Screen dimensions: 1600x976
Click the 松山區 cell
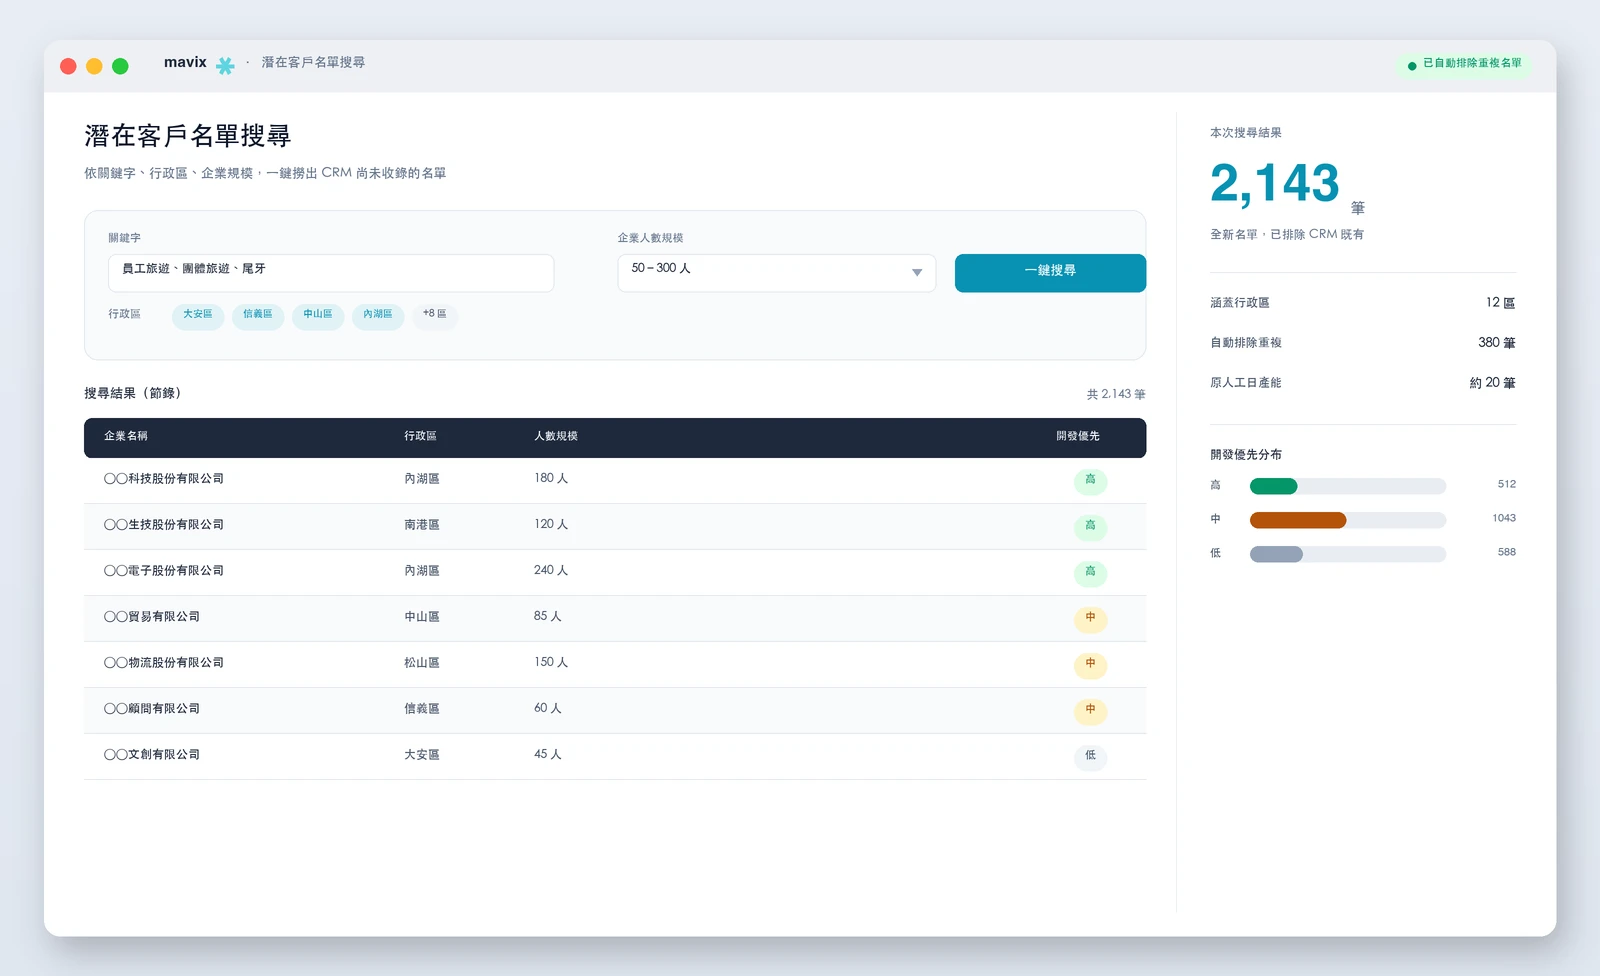pyautogui.click(x=422, y=663)
